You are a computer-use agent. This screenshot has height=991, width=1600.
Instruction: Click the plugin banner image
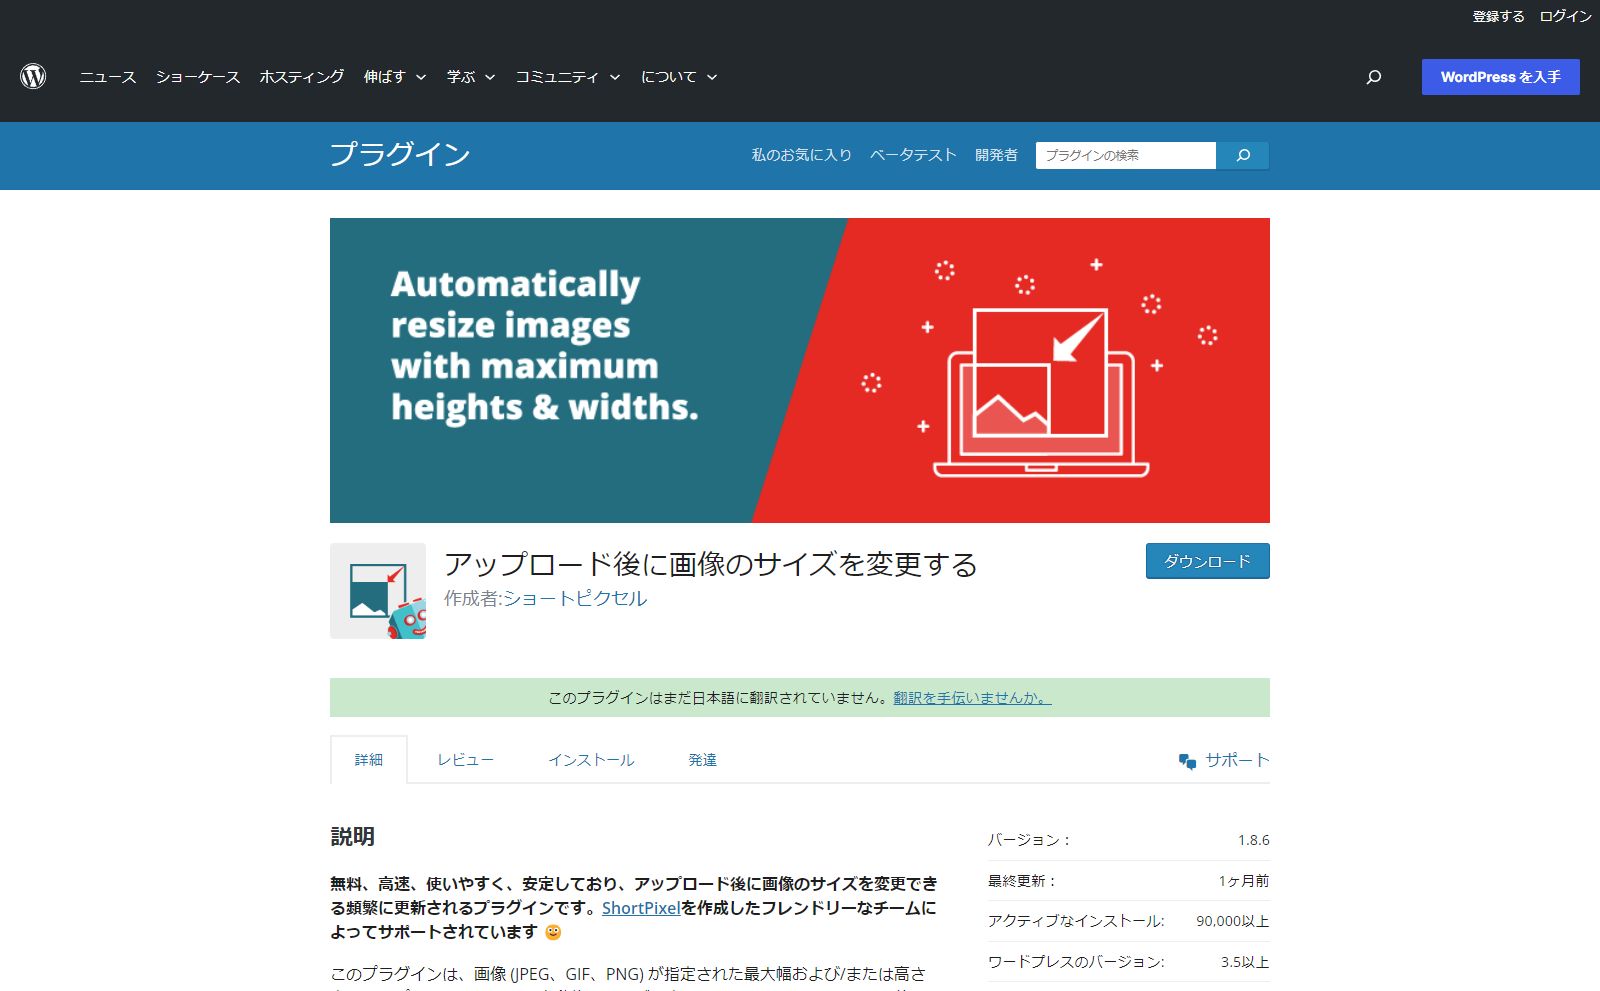[x=800, y=370]
